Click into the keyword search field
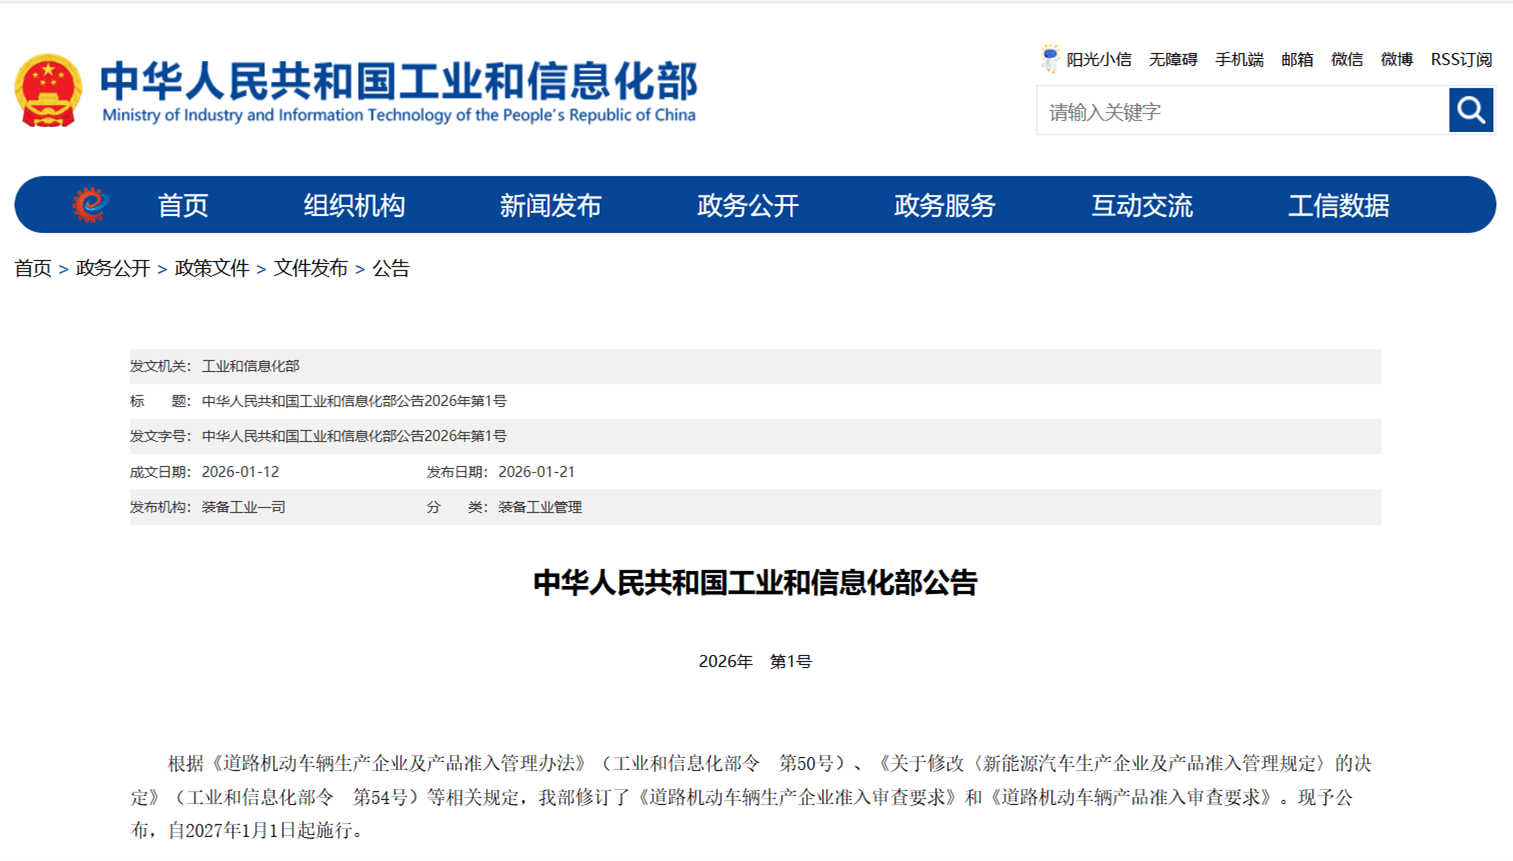This screenshot has height=861, width=1513. click(1242, 111)
